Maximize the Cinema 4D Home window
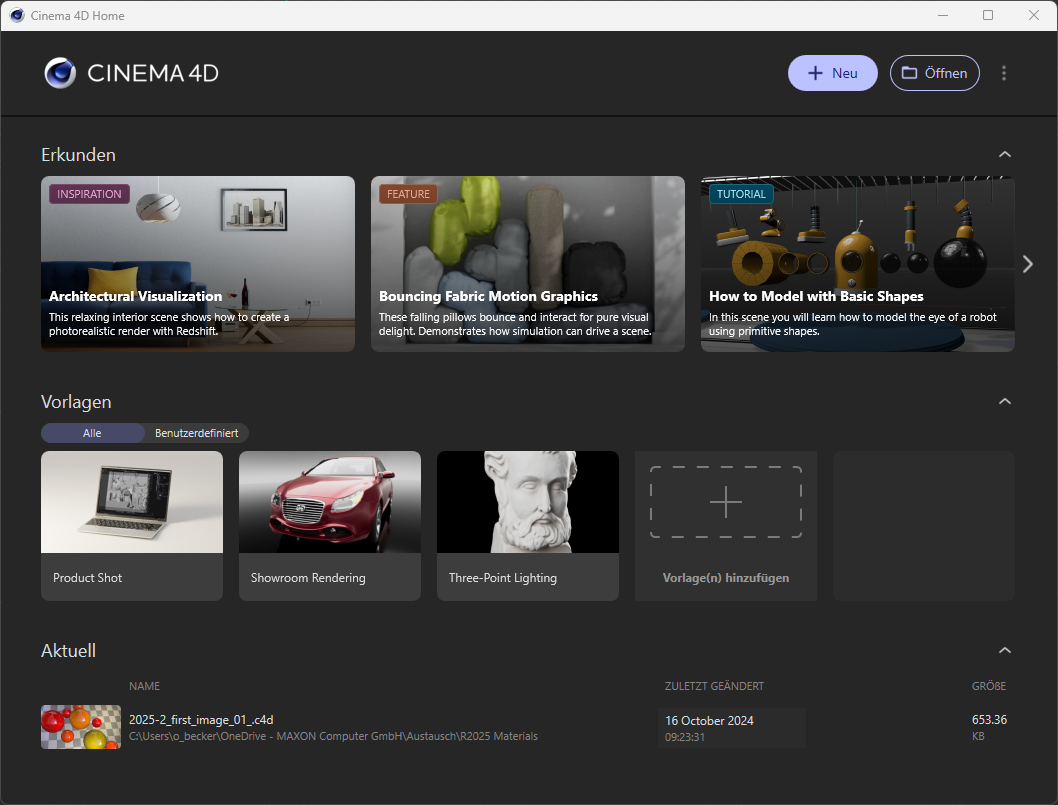Image resolution: width=1058 pixels, height=805 pixels. click(988, 16)
